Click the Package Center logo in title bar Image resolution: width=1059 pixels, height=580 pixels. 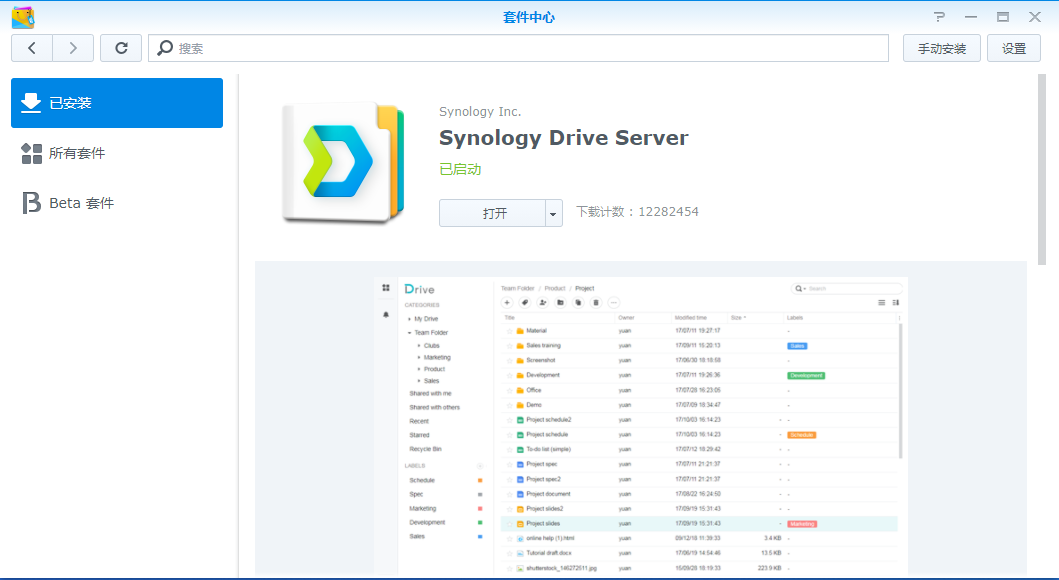click(22, 17)
